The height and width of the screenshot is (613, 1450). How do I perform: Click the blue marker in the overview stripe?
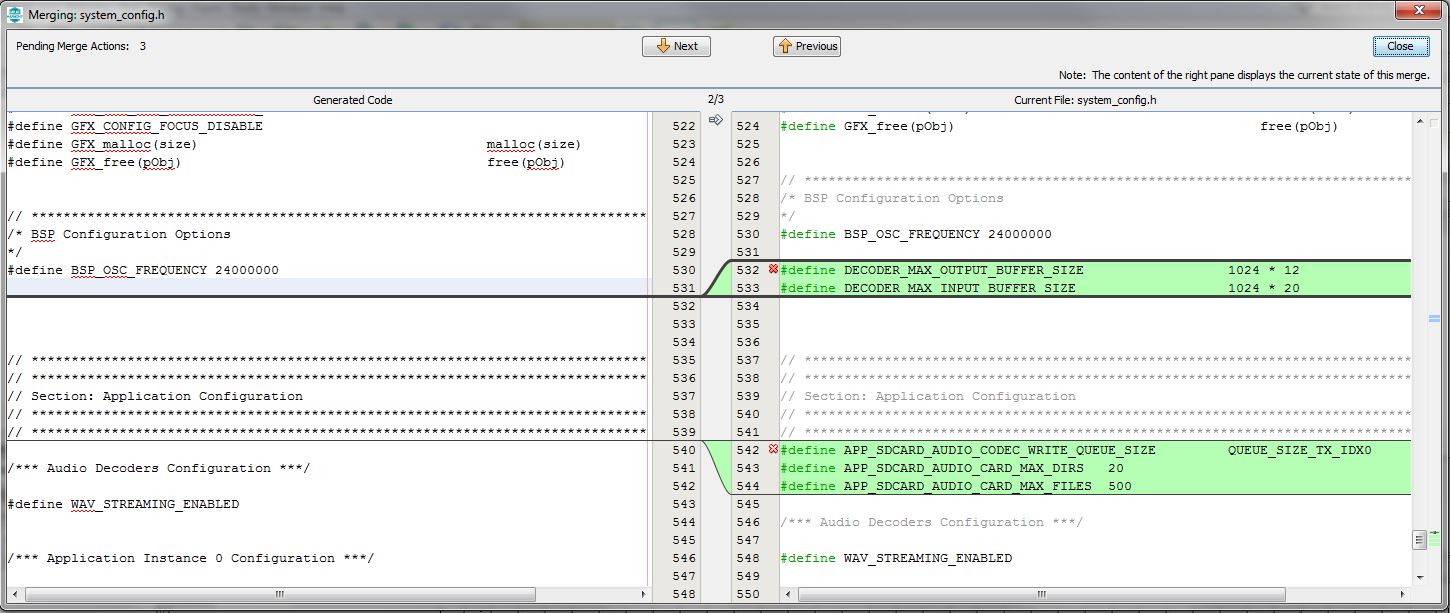click(1434, 319)
